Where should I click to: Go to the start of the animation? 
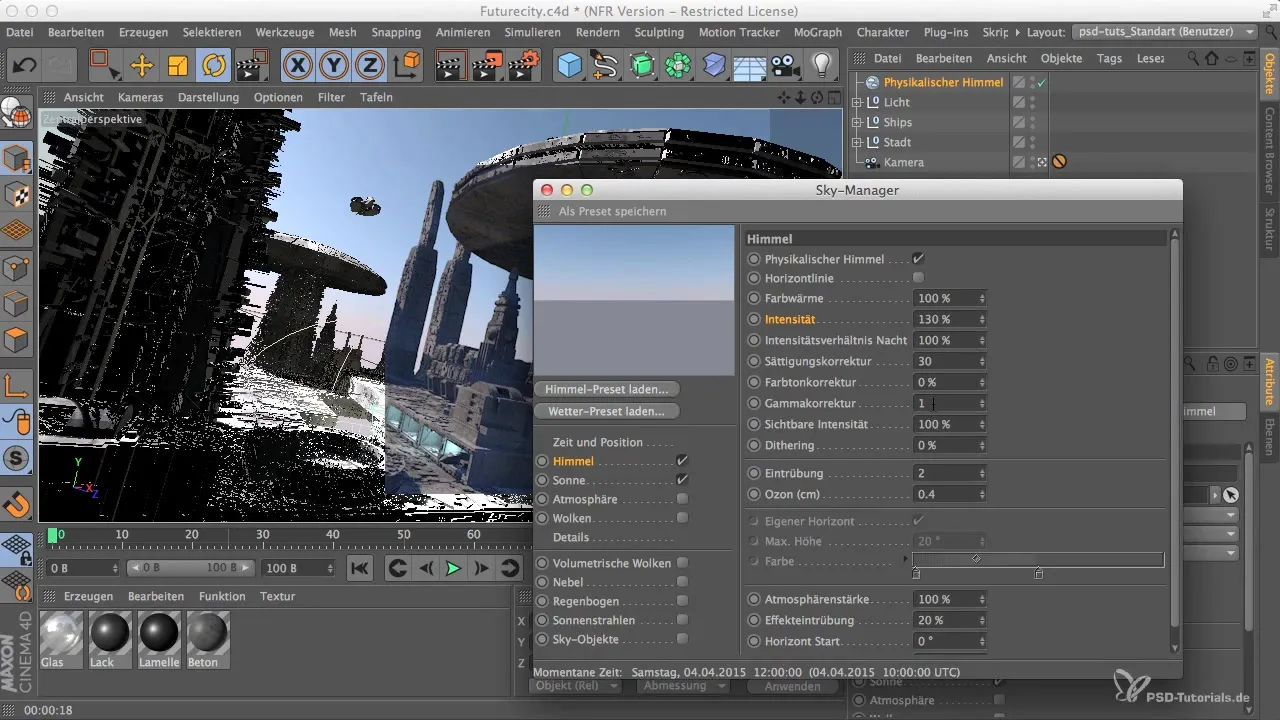tap(360, 568)
